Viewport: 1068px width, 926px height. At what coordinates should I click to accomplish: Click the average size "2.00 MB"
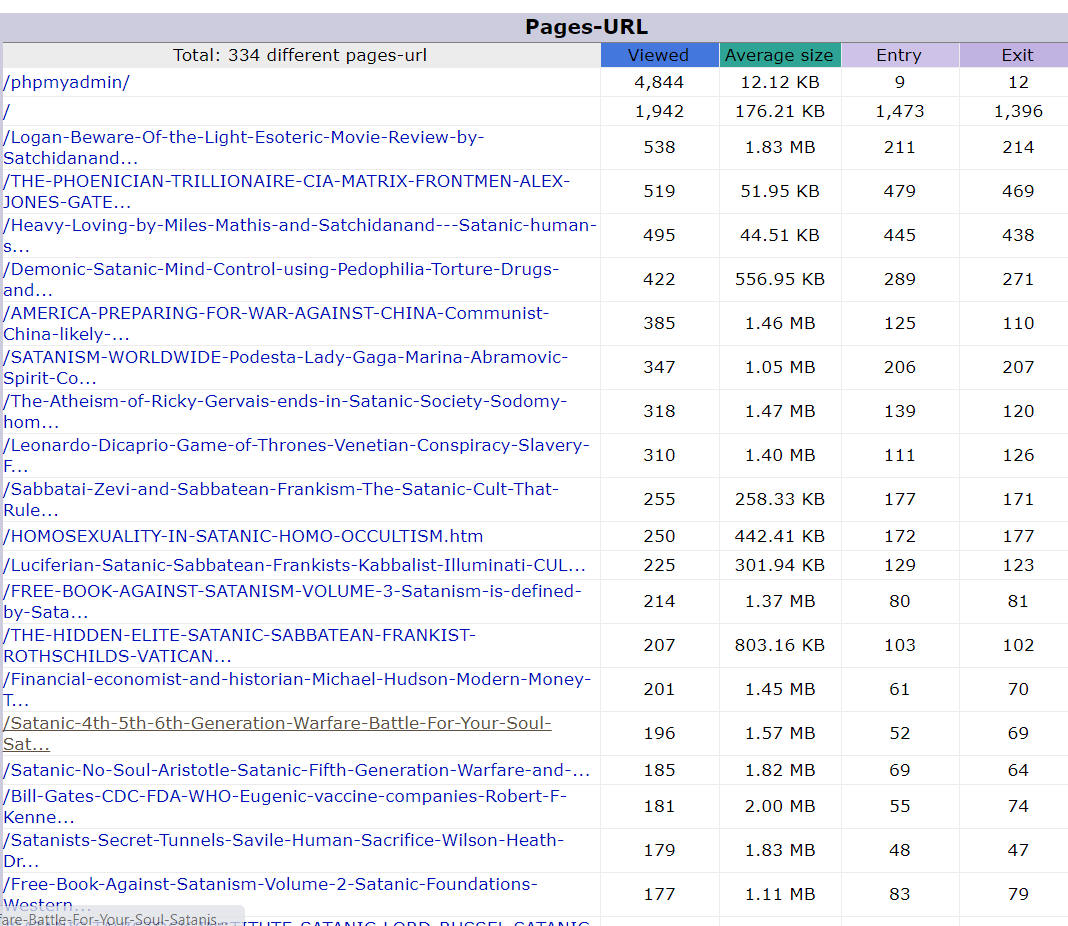(x=780, y=806)
